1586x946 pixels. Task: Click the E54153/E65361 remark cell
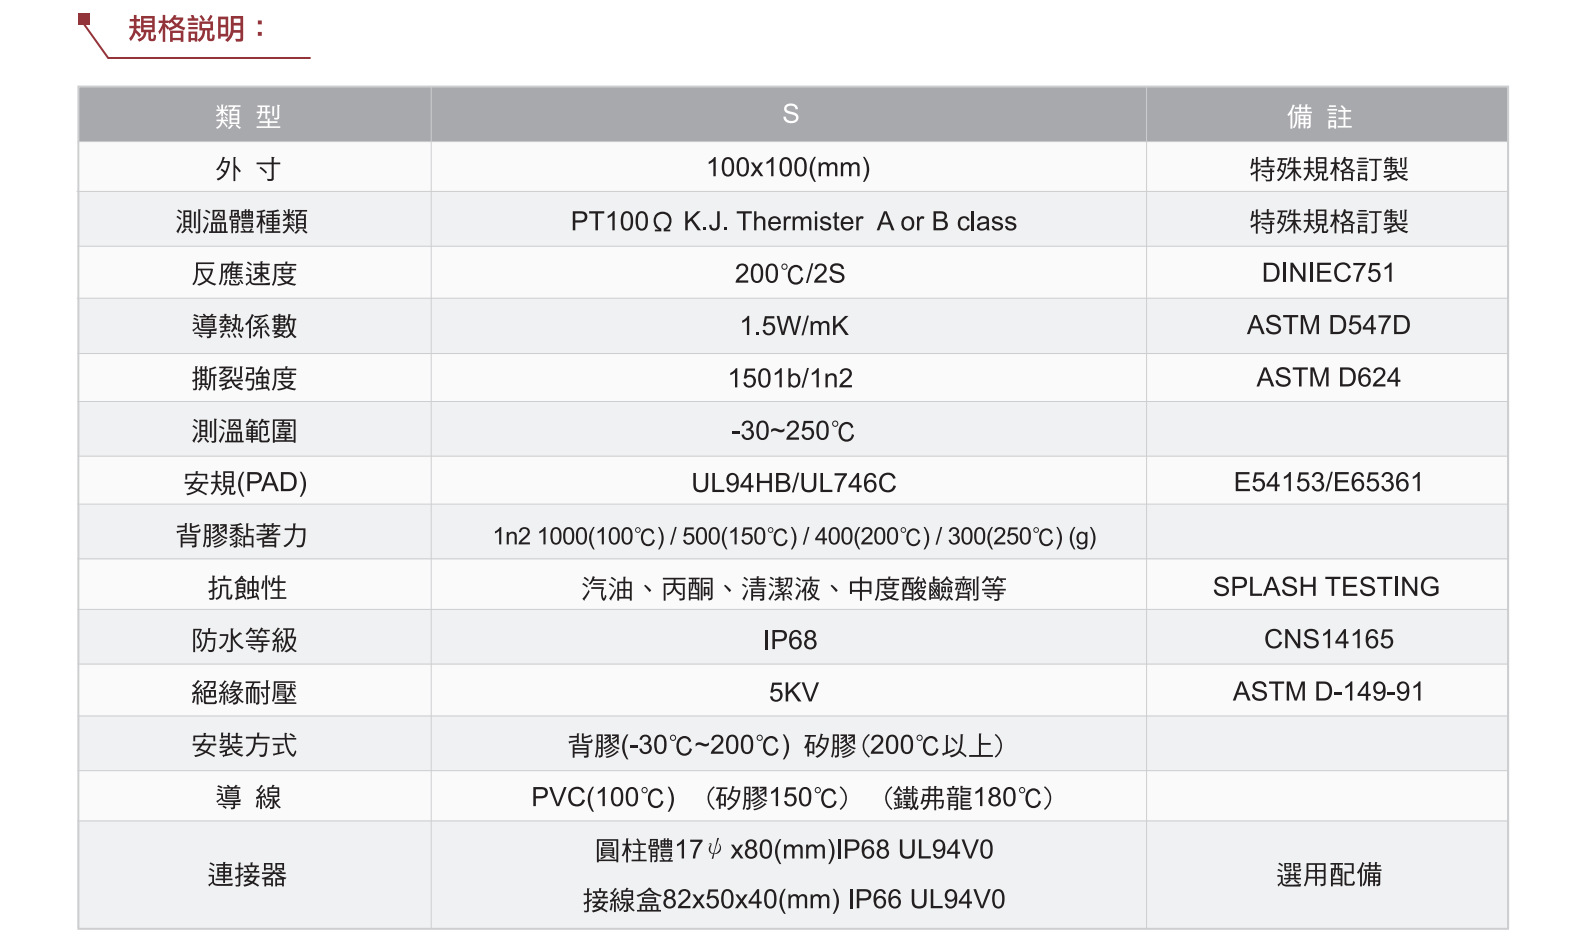pos(1328,483)
